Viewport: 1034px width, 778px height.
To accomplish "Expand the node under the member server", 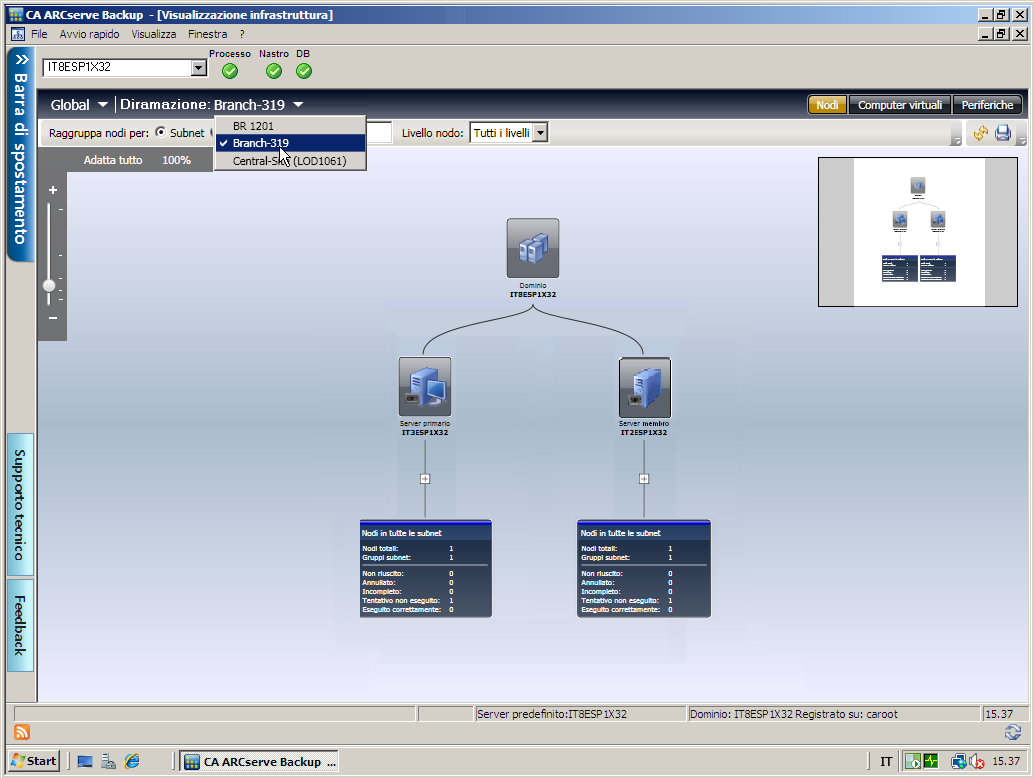I will point(644,479).
